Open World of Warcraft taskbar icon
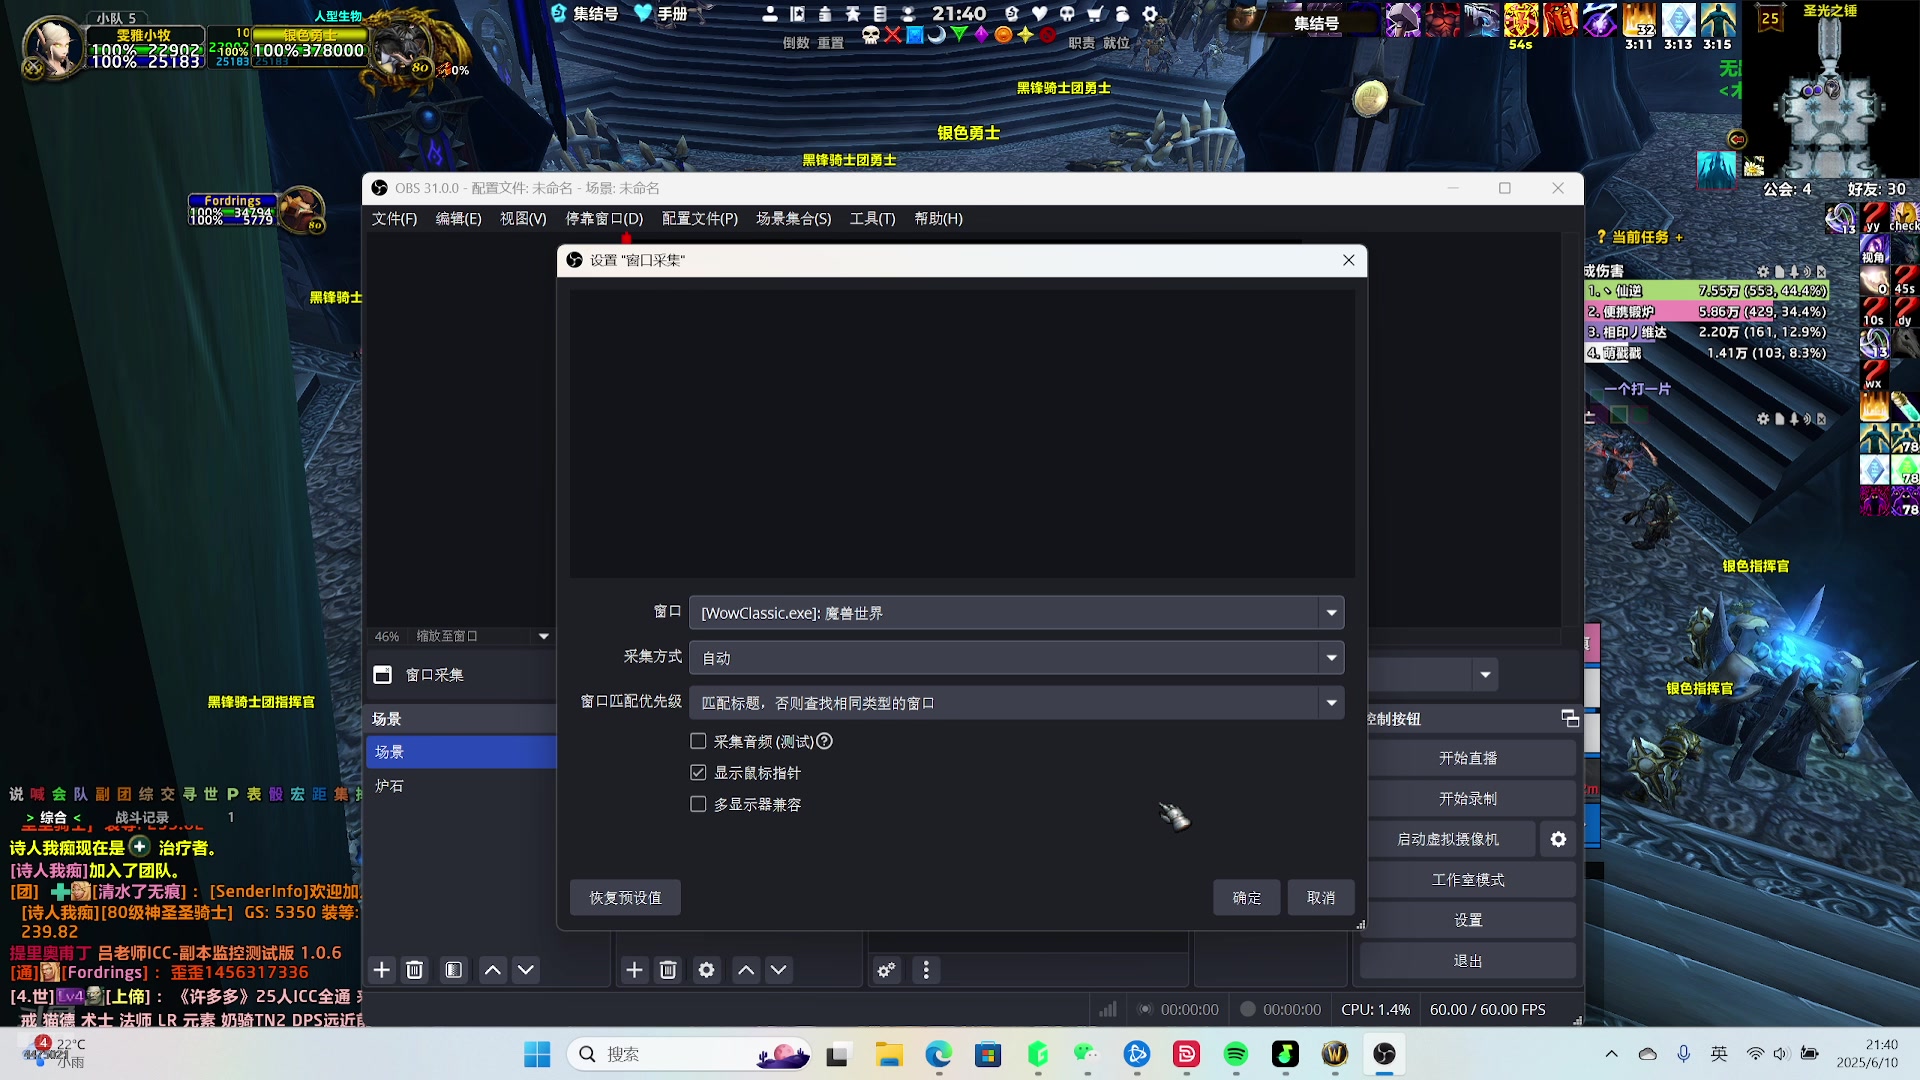1920x1080 pixels. [1335, 1054]
